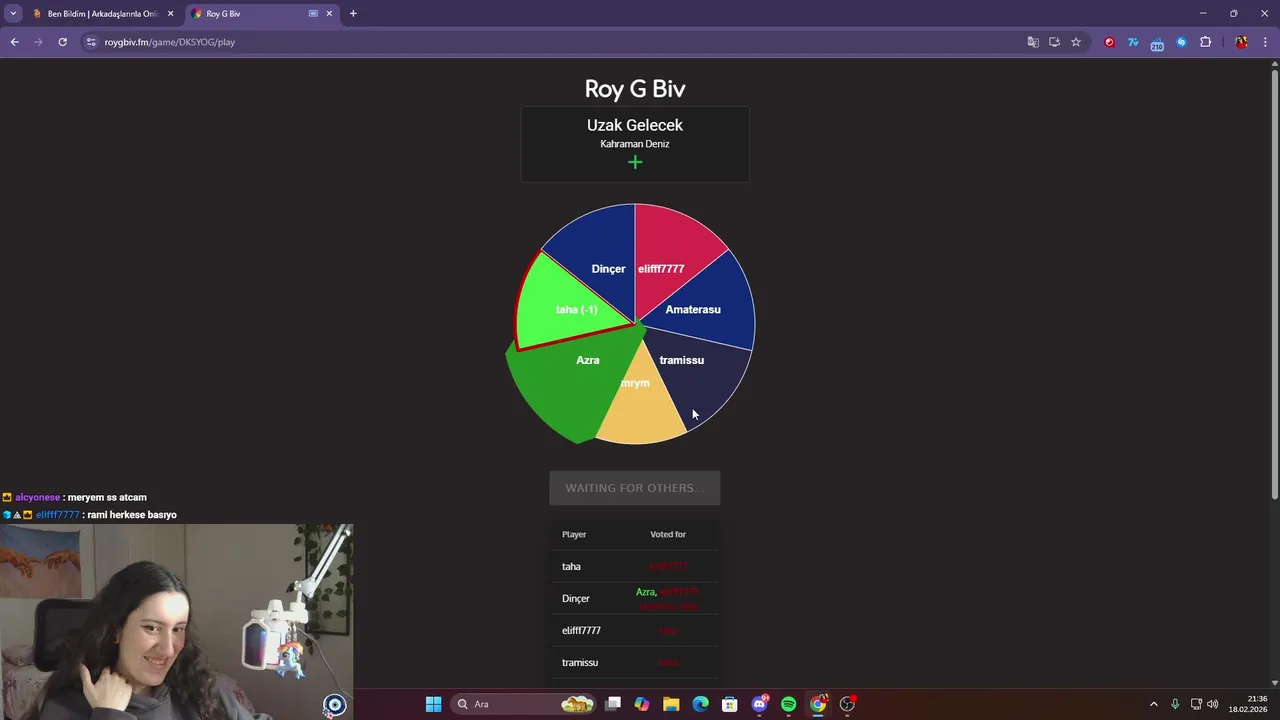Open the Windows Start menu
This screenshot has width=1280, height=720.
[433, 704]
